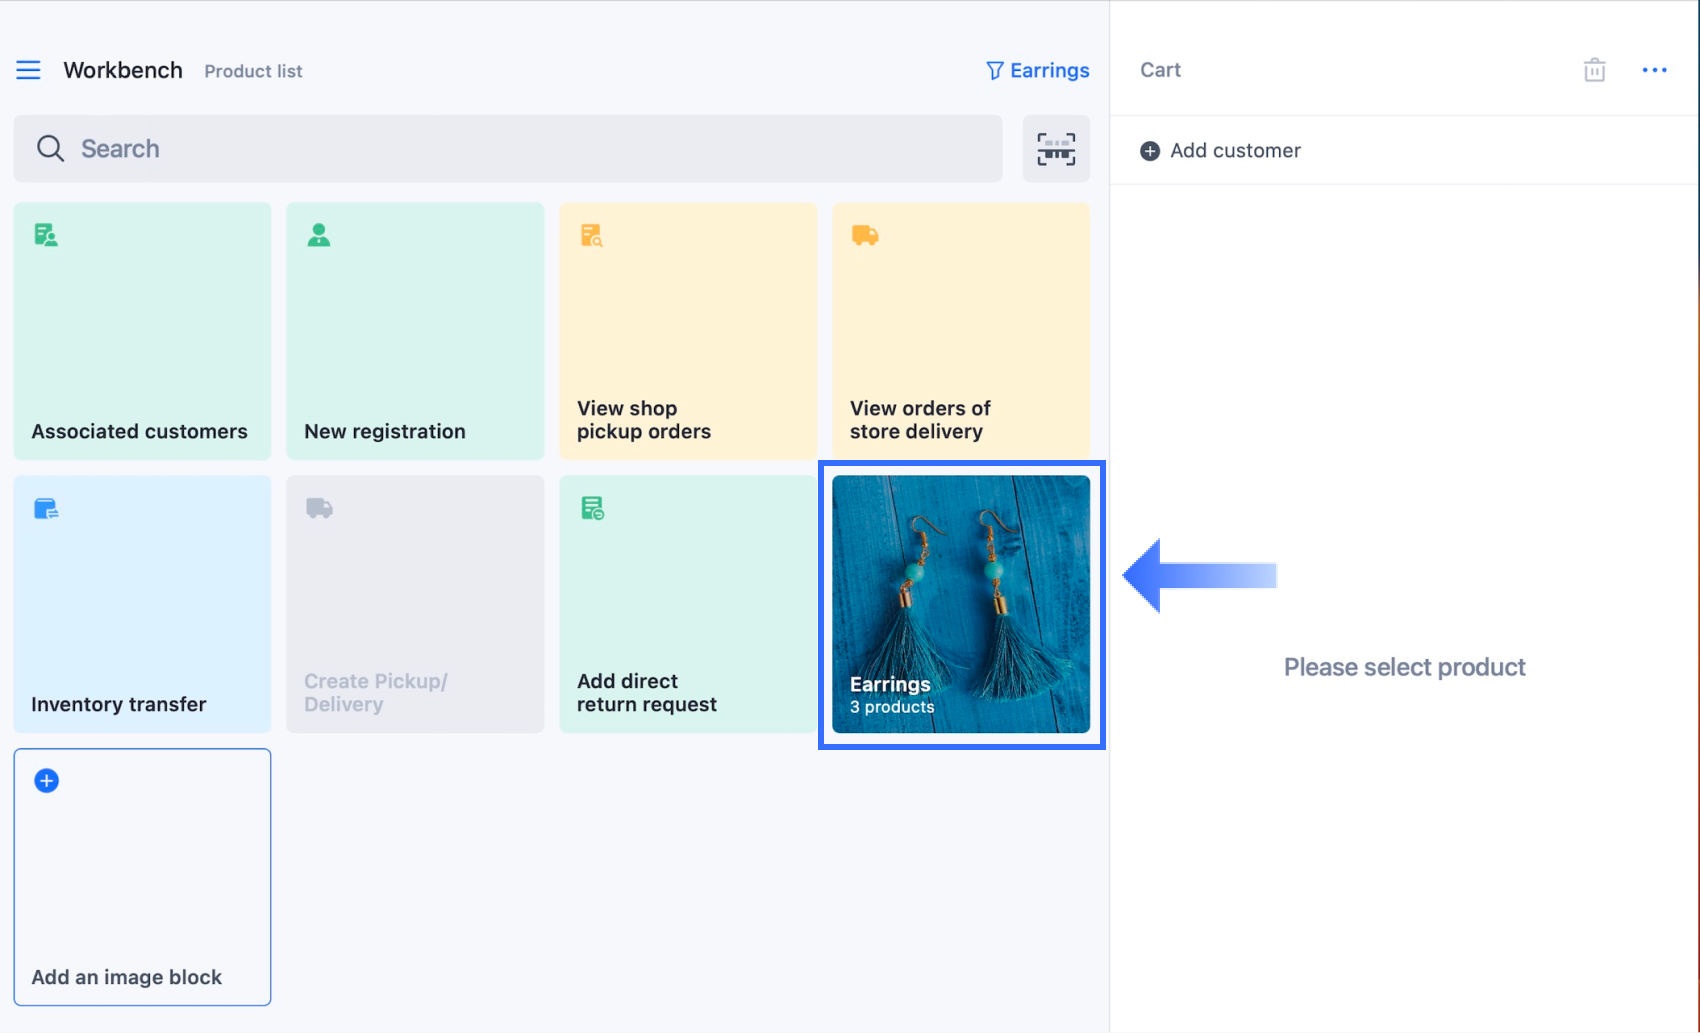Open the hamburger navigation menu
The image size is (1700, 1033).
(28, 70)
